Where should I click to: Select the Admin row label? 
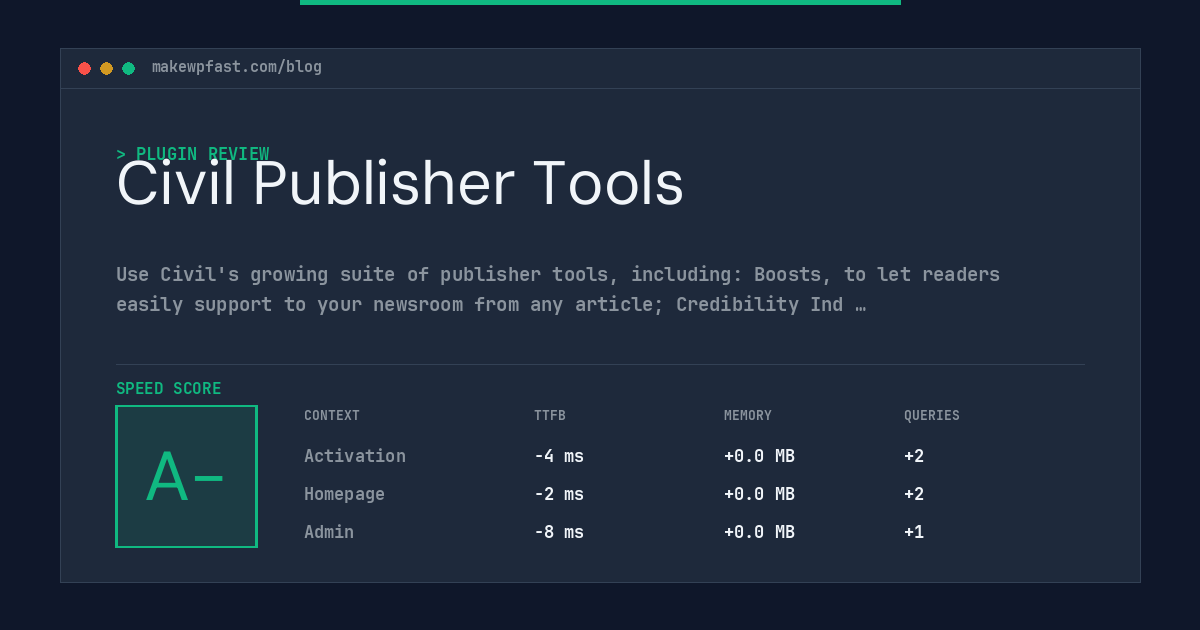point(329,532)
